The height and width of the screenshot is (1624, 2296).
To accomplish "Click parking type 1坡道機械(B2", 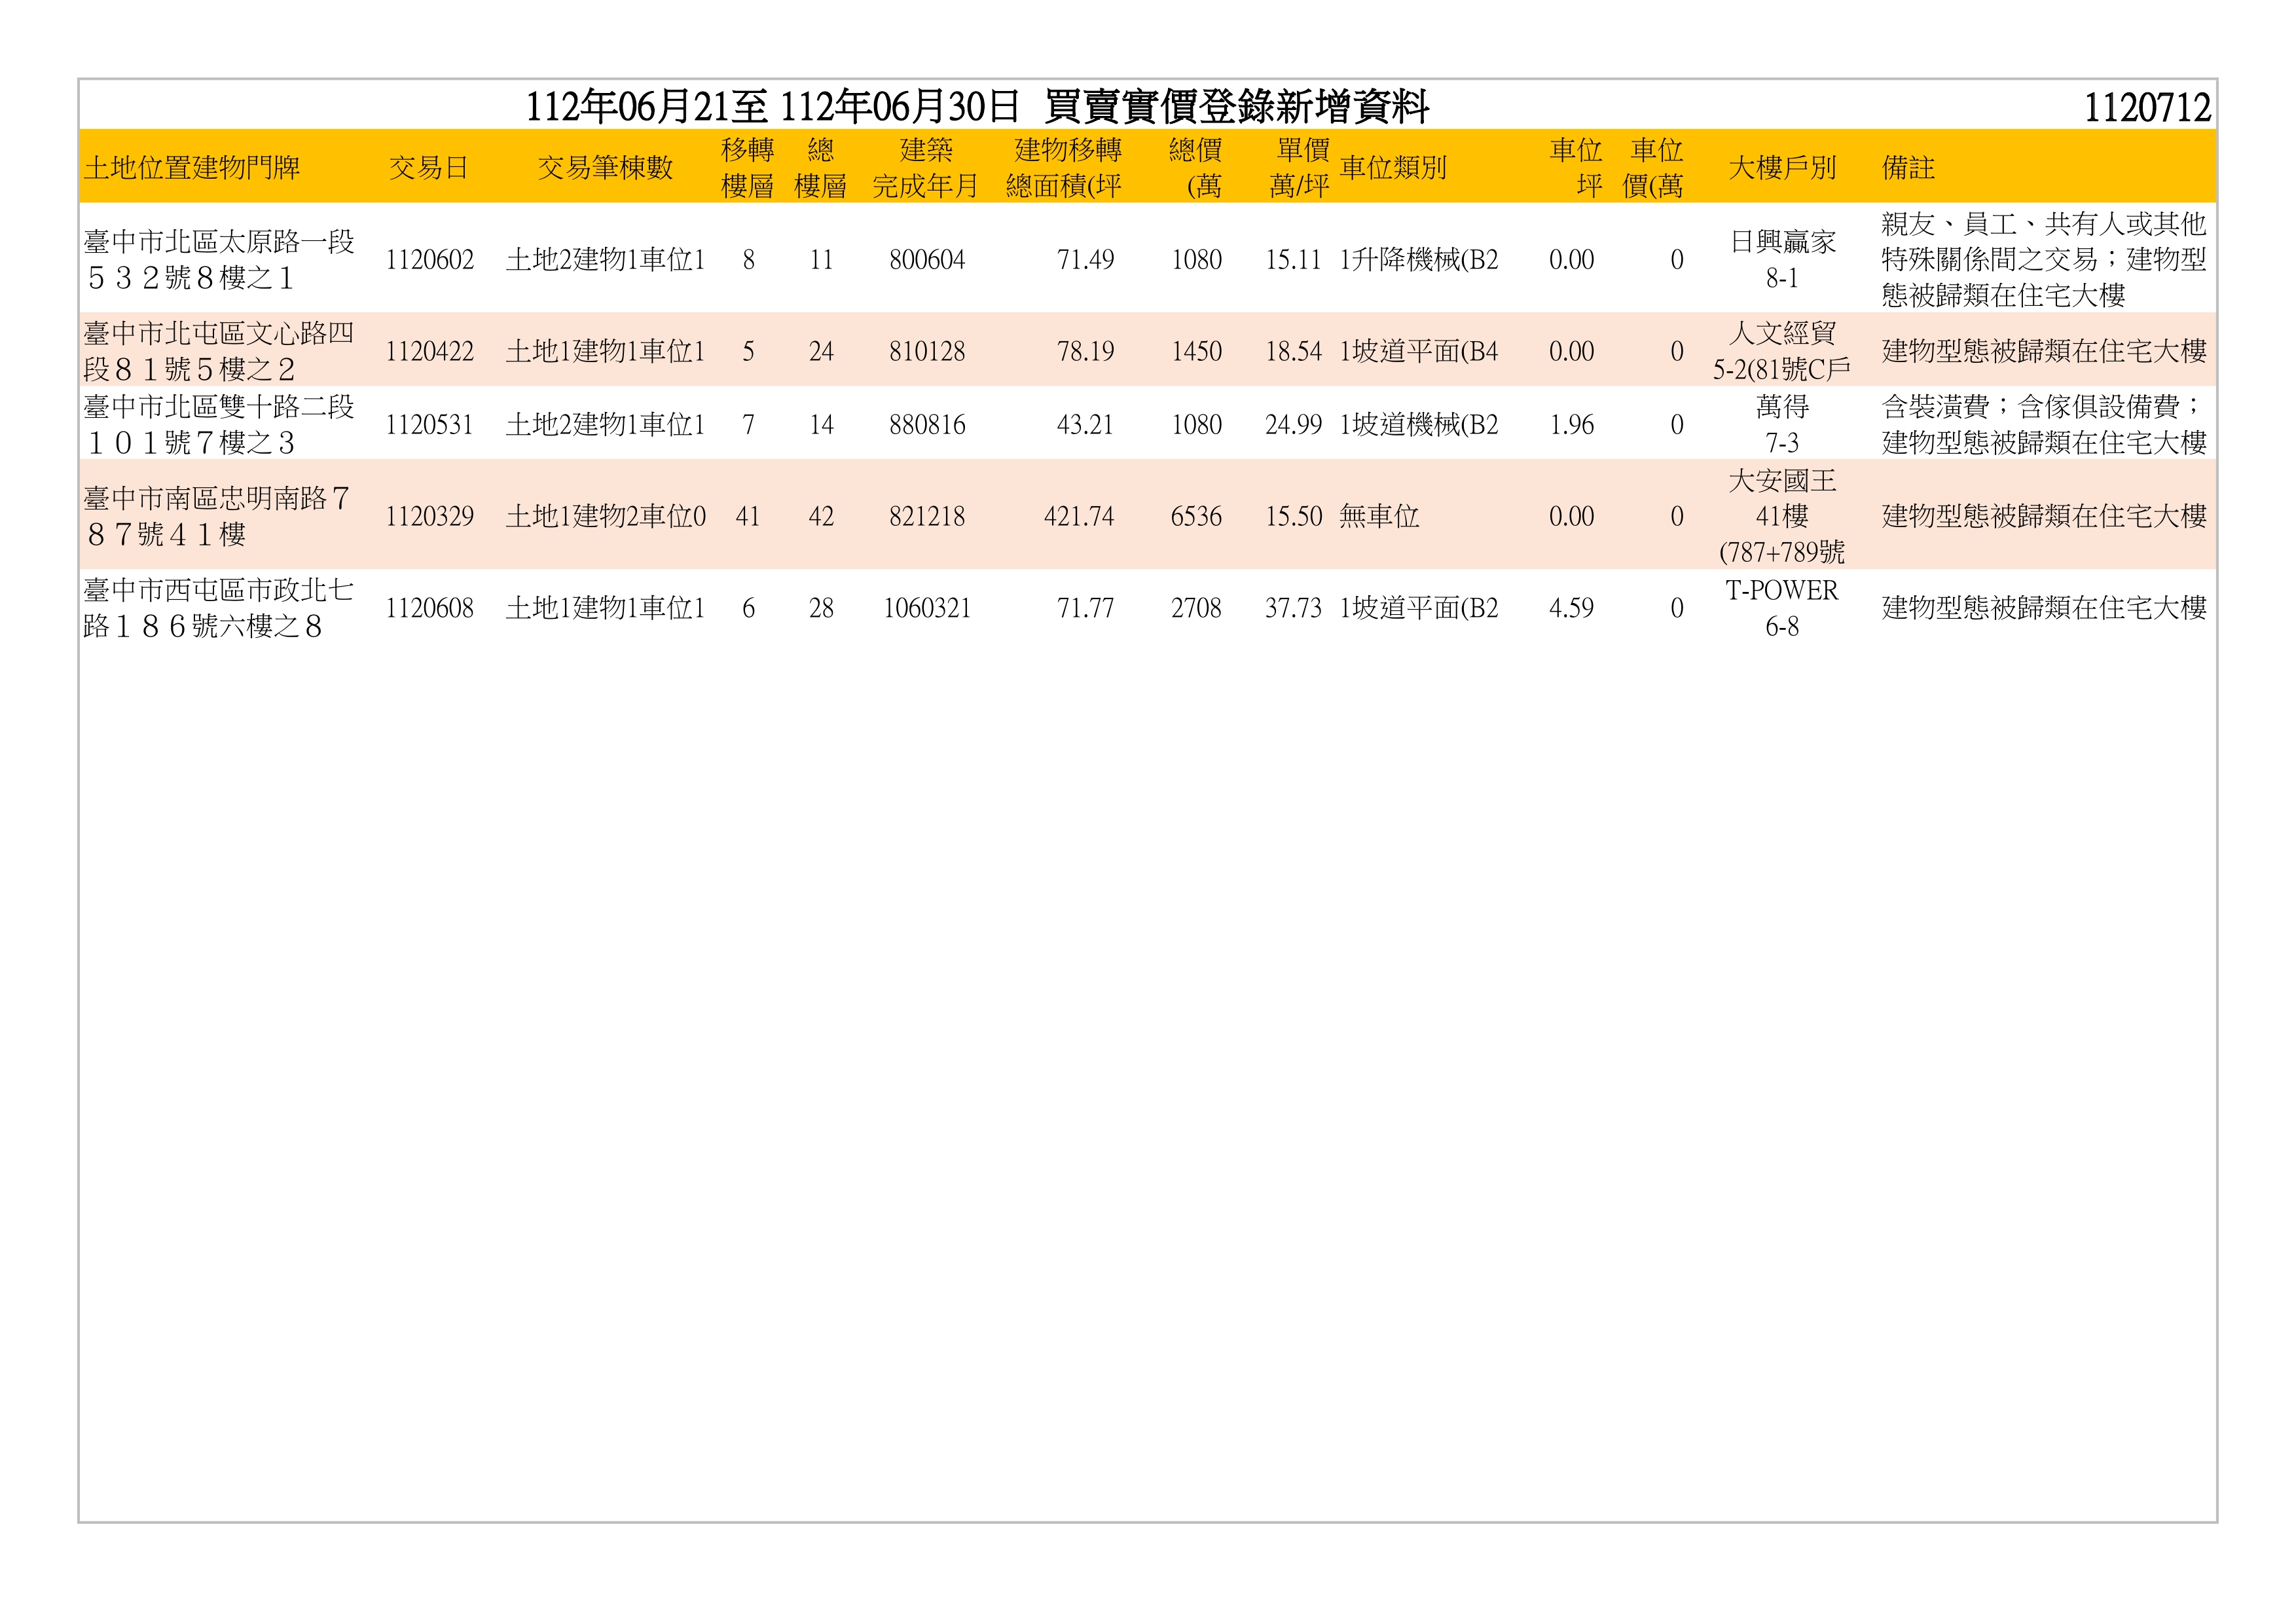I will click(x=1419, y=425).
